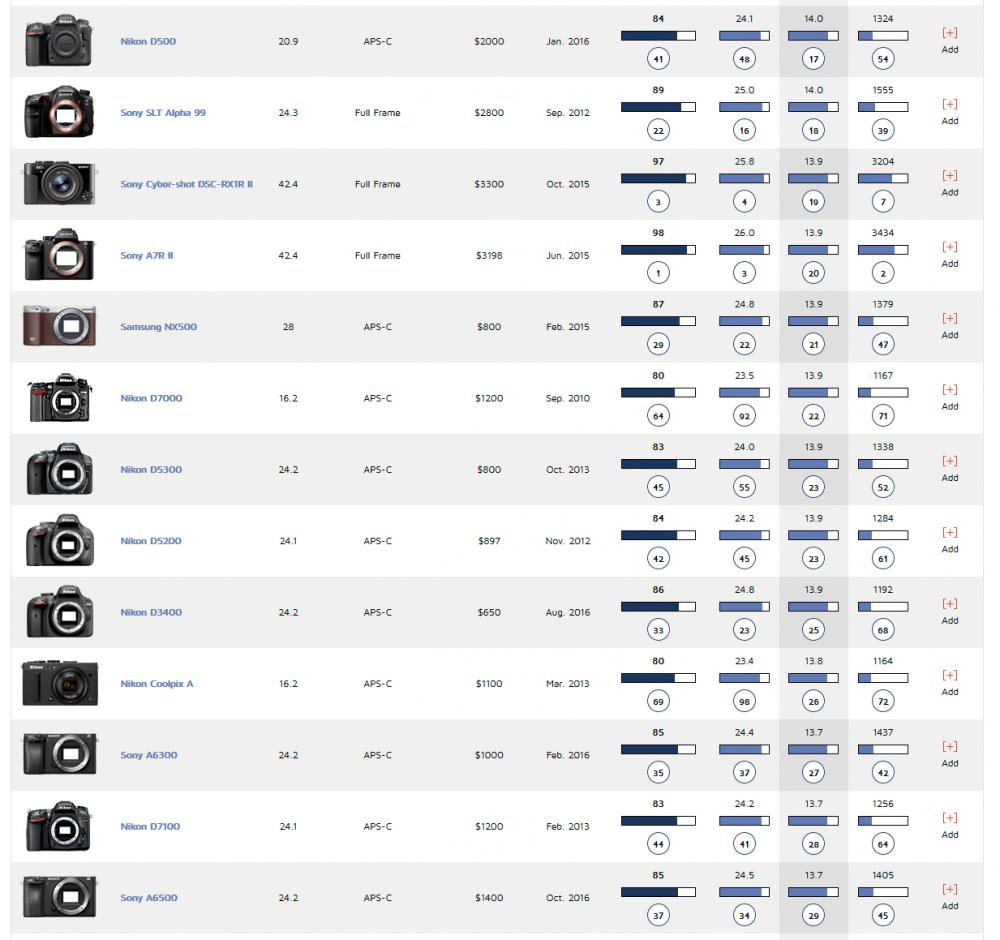This screenshot has height=940, width=1000.
Task: Click the brown Samsung NX500 camera image
Action: (x=59, y=326)
